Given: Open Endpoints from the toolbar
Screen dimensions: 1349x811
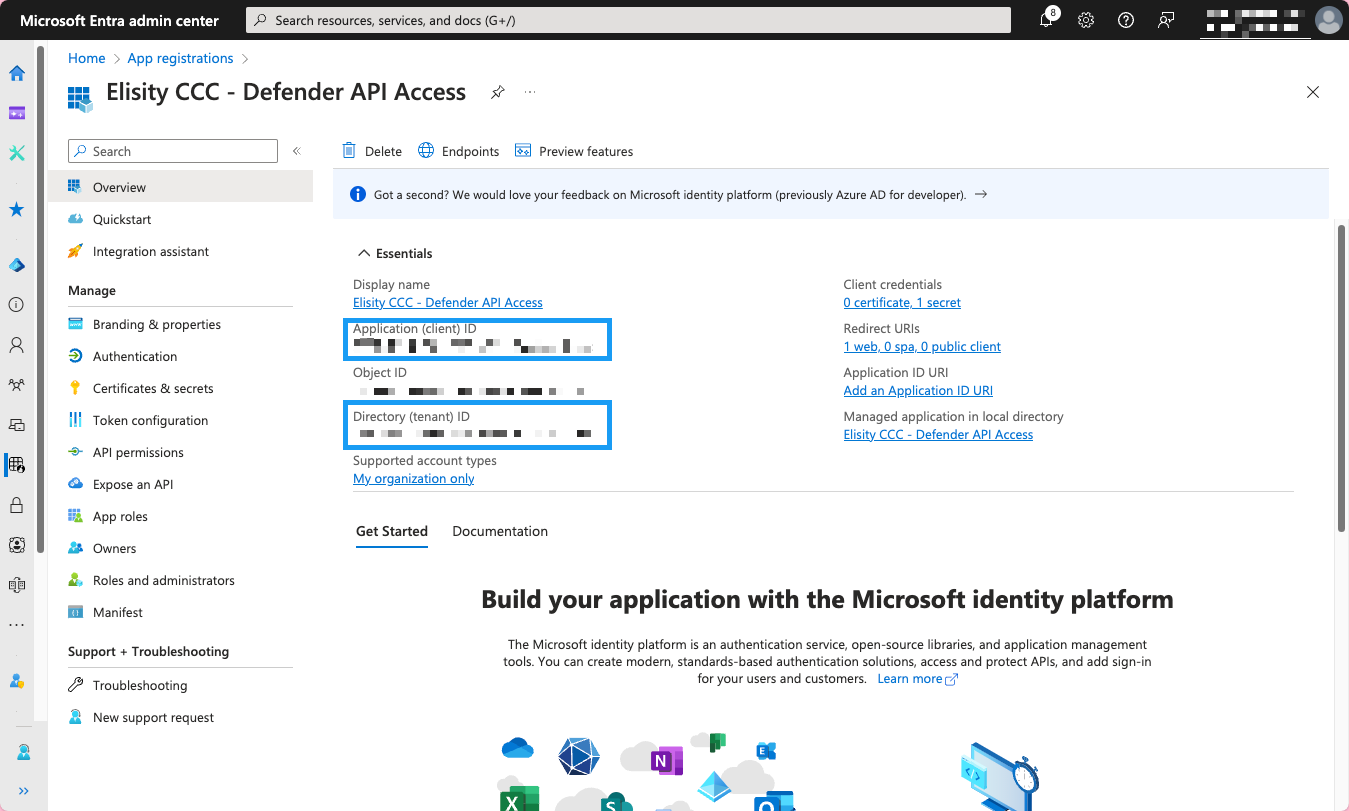Looking at the screenshot, I should [458, 151].
